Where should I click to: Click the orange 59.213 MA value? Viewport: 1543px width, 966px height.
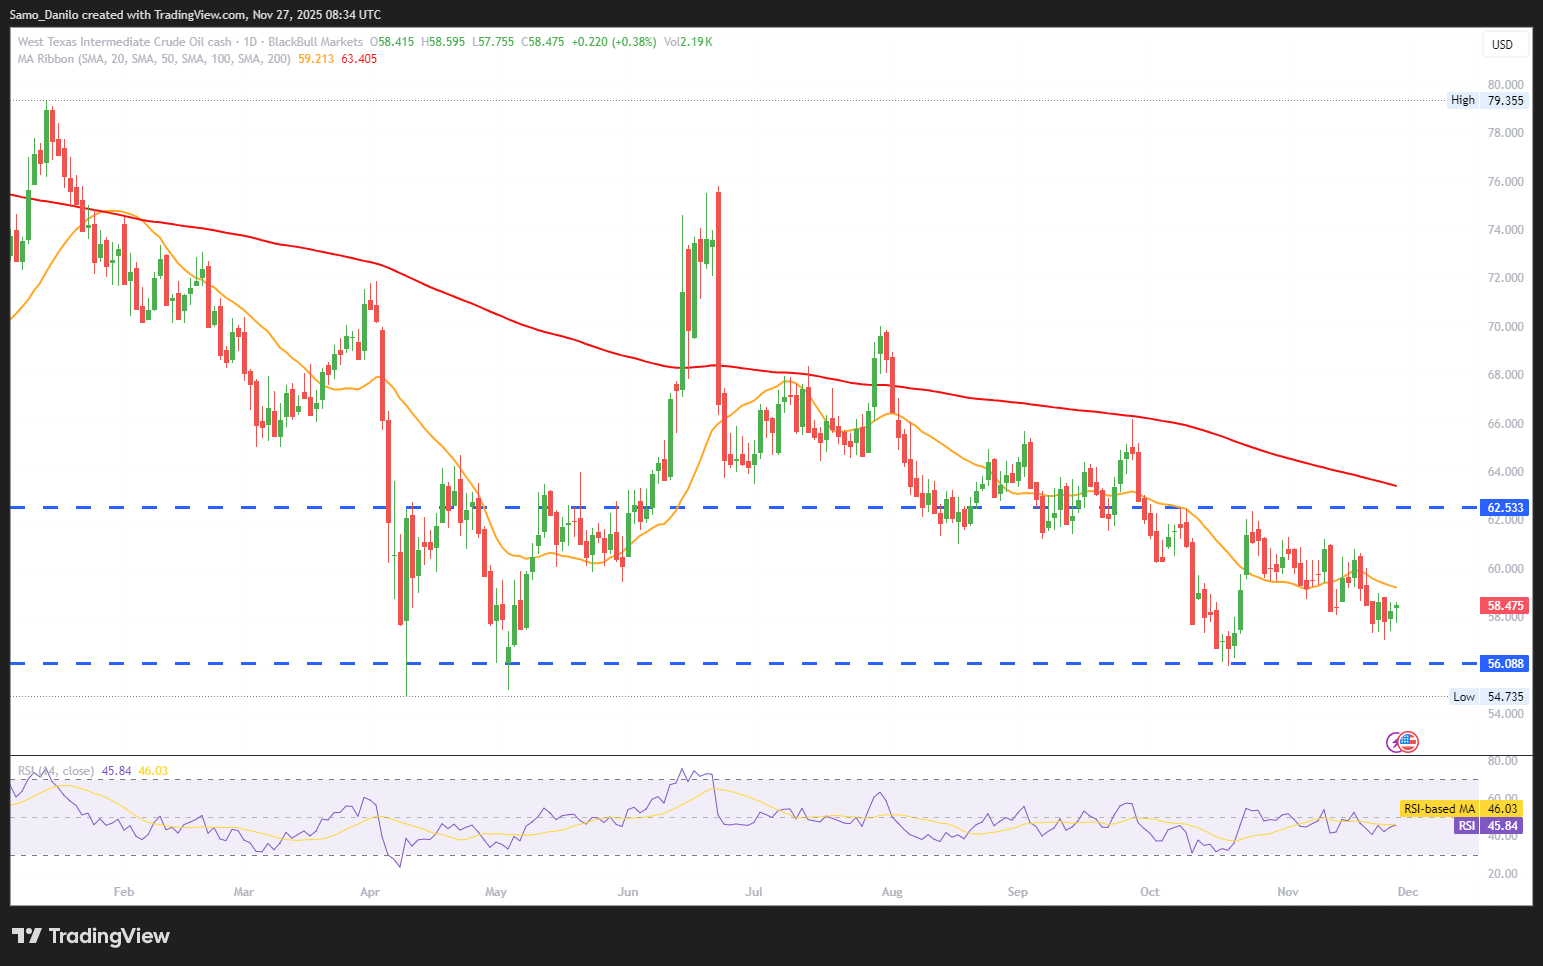316,59
